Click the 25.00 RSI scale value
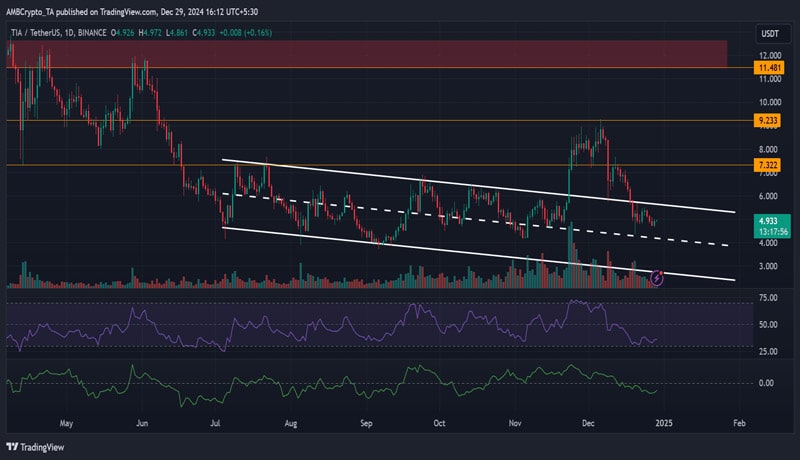This screenshot has height=460, width=800. (x=768, y=351)
